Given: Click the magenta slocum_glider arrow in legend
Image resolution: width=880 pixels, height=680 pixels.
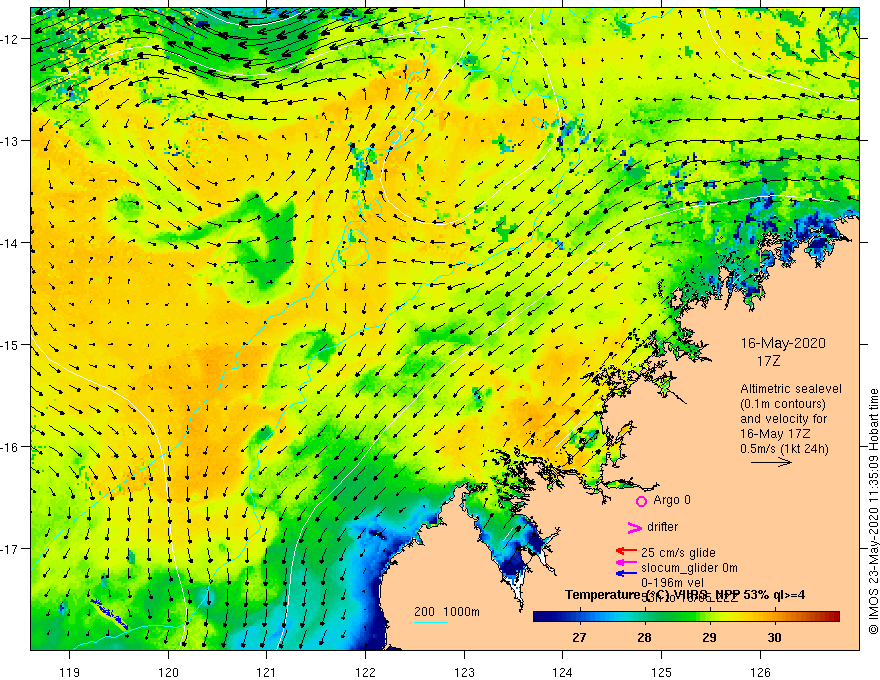Looking at the screenshot, I should (x=626, y=562).
